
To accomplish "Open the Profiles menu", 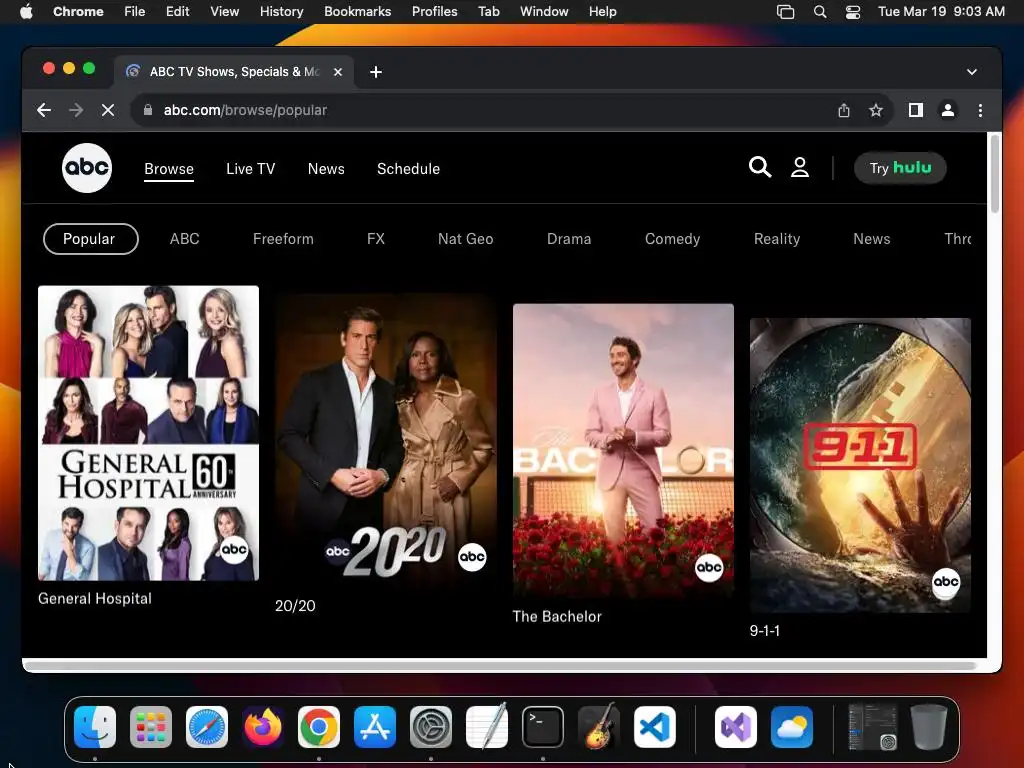I will point(434,11).
